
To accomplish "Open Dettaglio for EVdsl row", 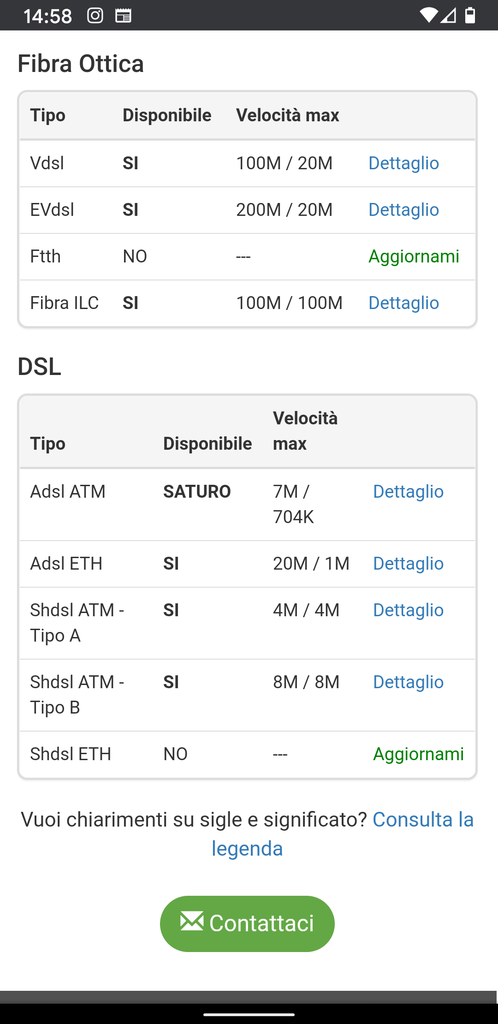I will pyautogui.click(x=403, y=210).
